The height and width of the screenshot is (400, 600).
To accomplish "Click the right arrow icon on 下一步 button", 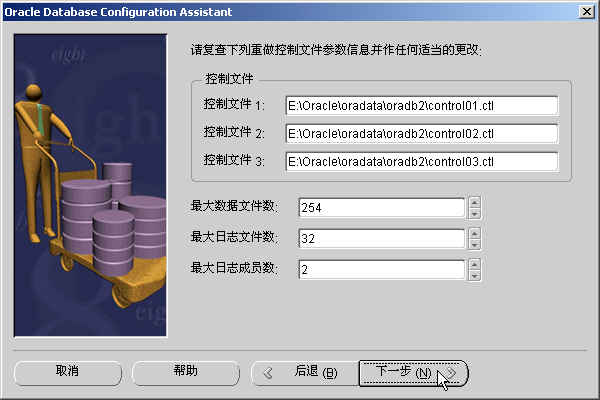I will point(452,373).
